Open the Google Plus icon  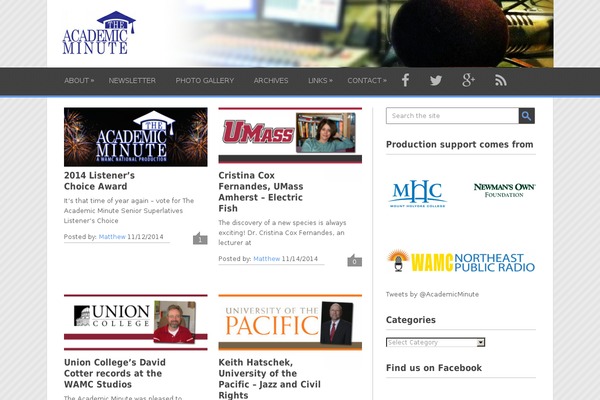click(468, 80)
